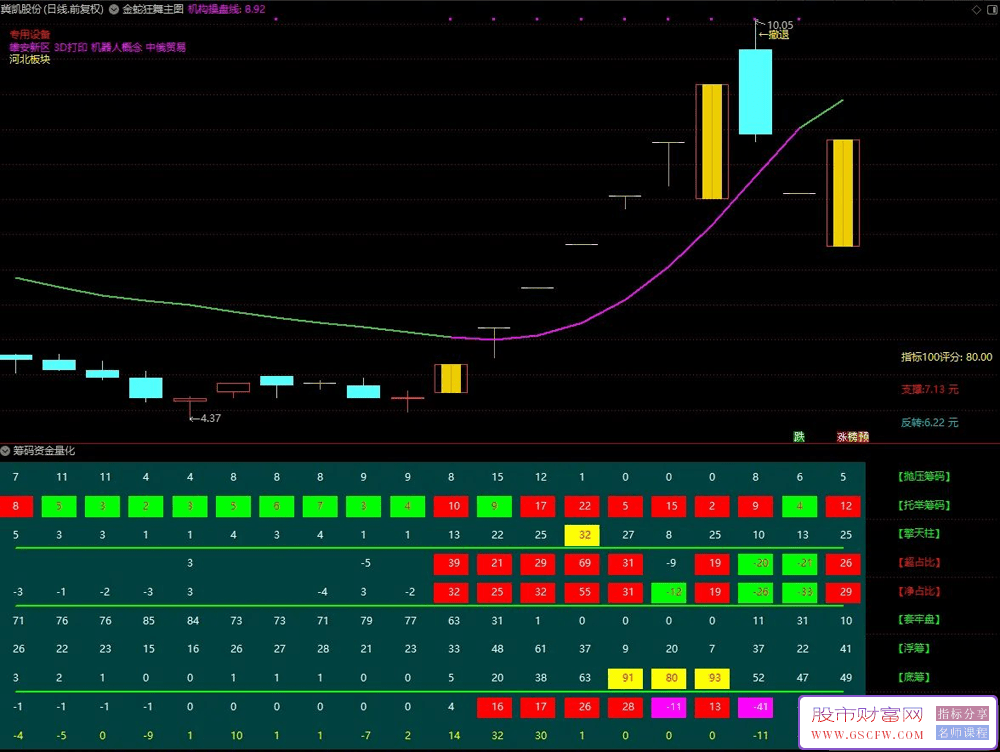The height and width of the screenshot is (752, 1000).
Task: Click the 10.05 high price label
Action: [x=779, y=26]
